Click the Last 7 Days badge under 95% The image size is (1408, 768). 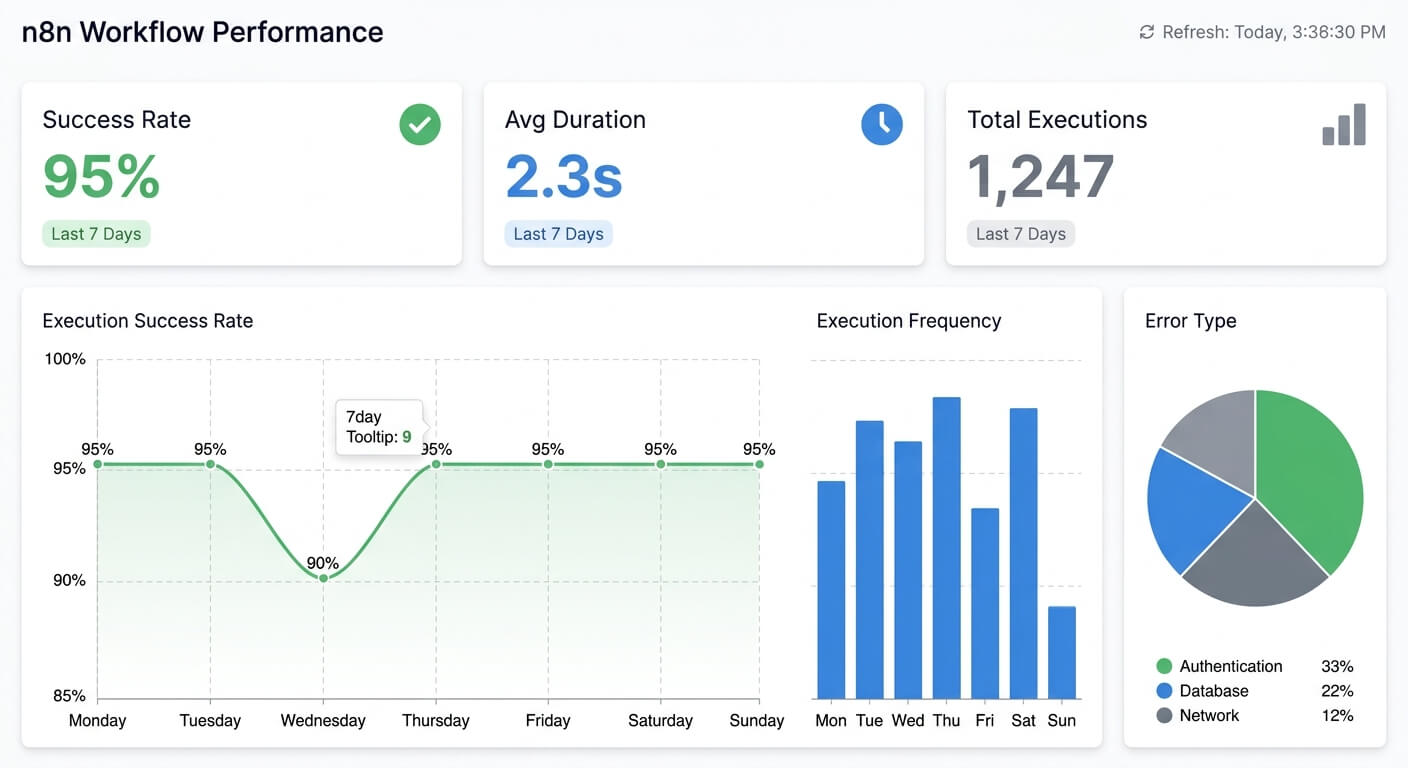96,234
